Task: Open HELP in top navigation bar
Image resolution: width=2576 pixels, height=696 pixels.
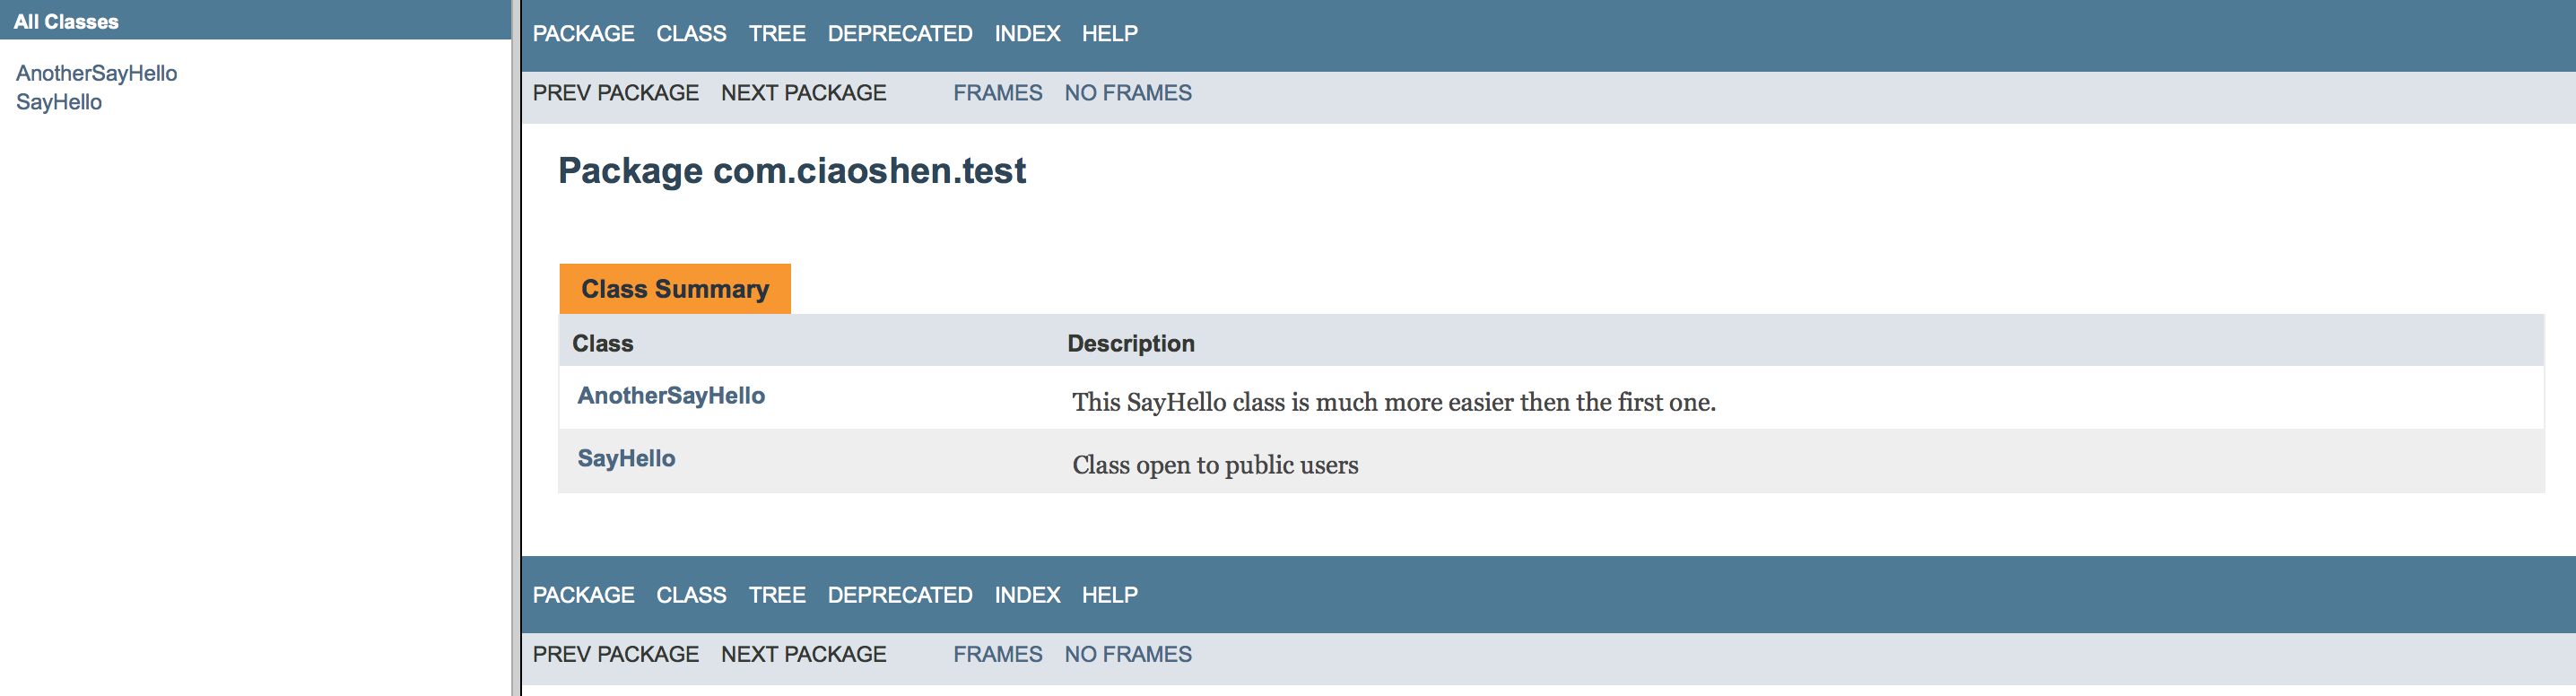Action: coord(1109,34)
